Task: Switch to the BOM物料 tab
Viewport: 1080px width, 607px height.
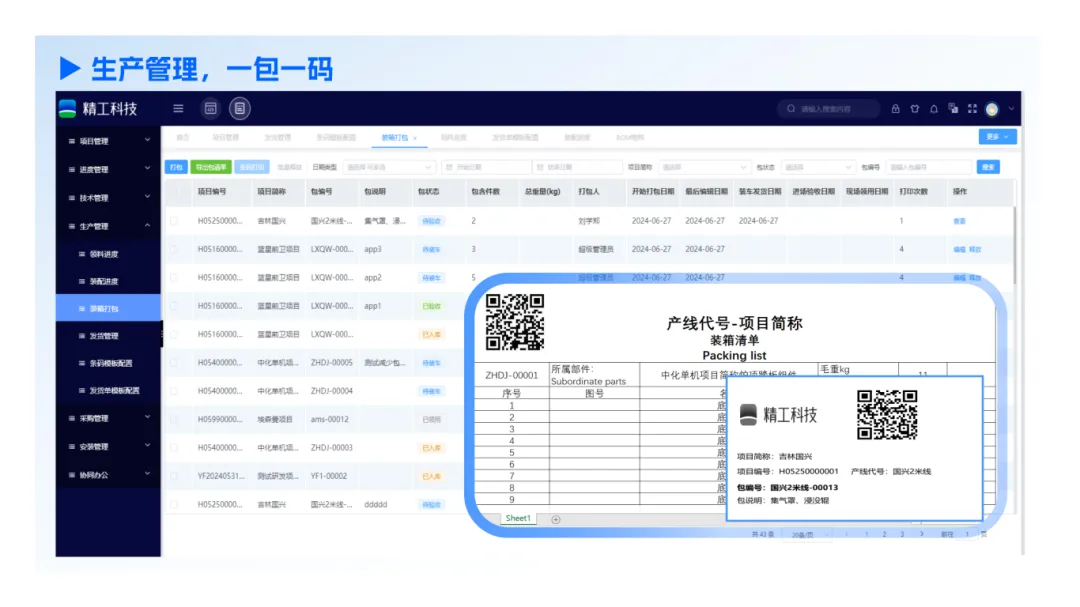Action: [630, 138]
